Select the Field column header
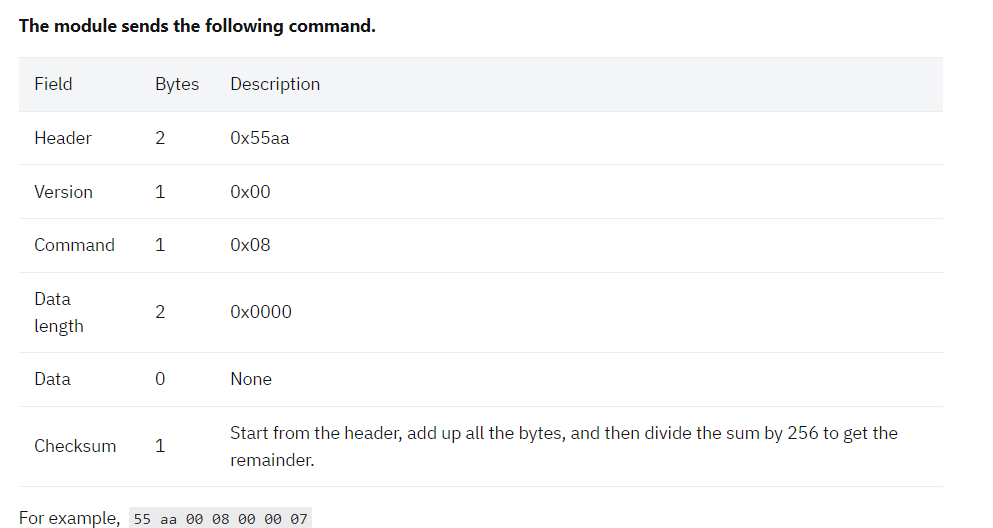 tap(53, 84)
